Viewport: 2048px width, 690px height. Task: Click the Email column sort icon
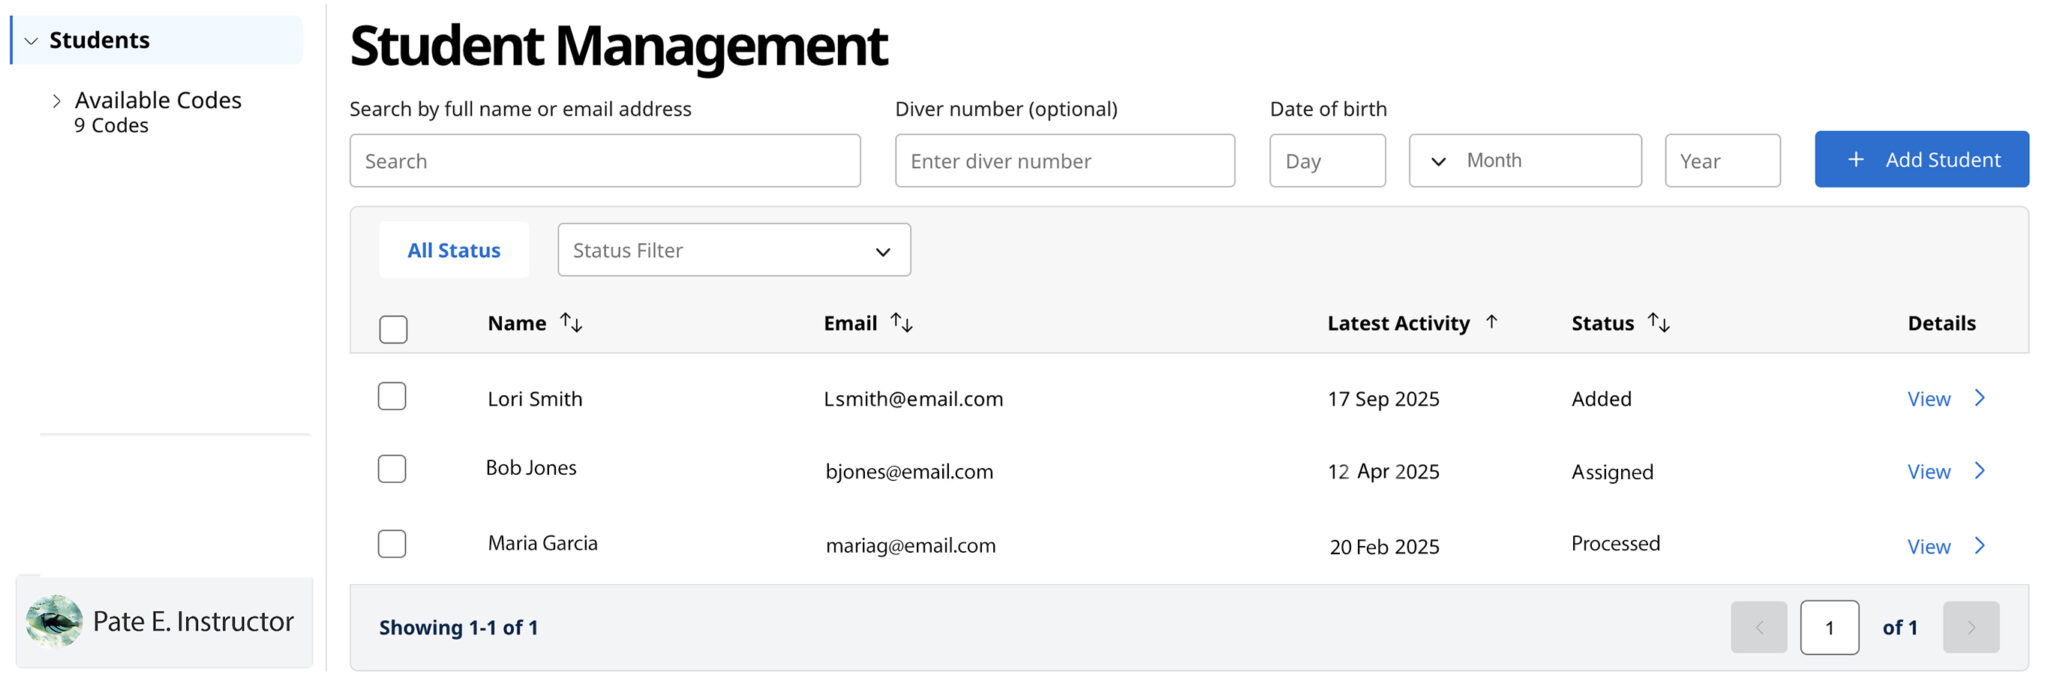tap(901, 323)
